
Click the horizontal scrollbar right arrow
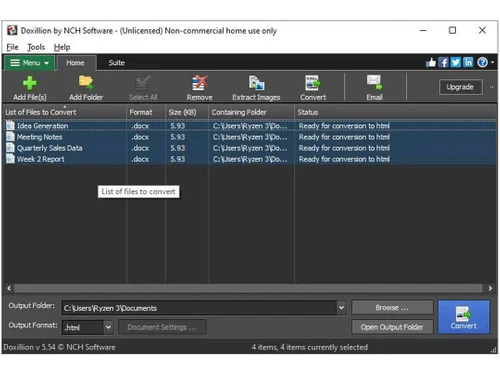[490, 288]
